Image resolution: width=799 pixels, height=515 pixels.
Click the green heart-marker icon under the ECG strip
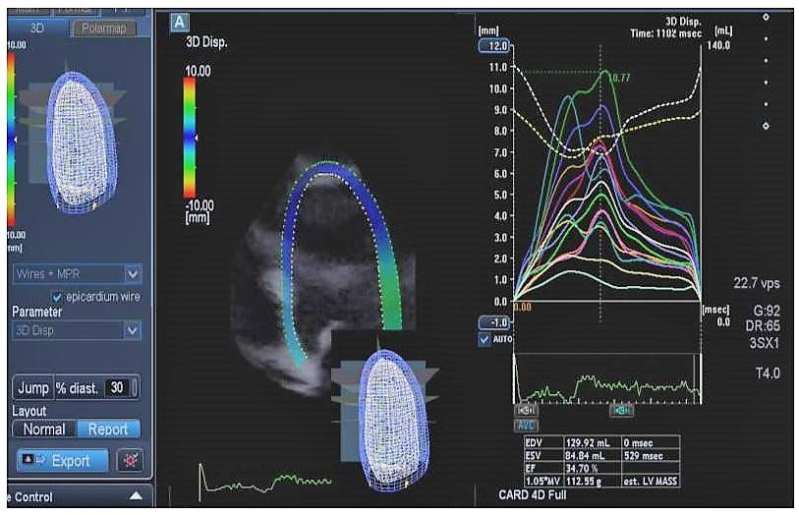pos(622,409)
